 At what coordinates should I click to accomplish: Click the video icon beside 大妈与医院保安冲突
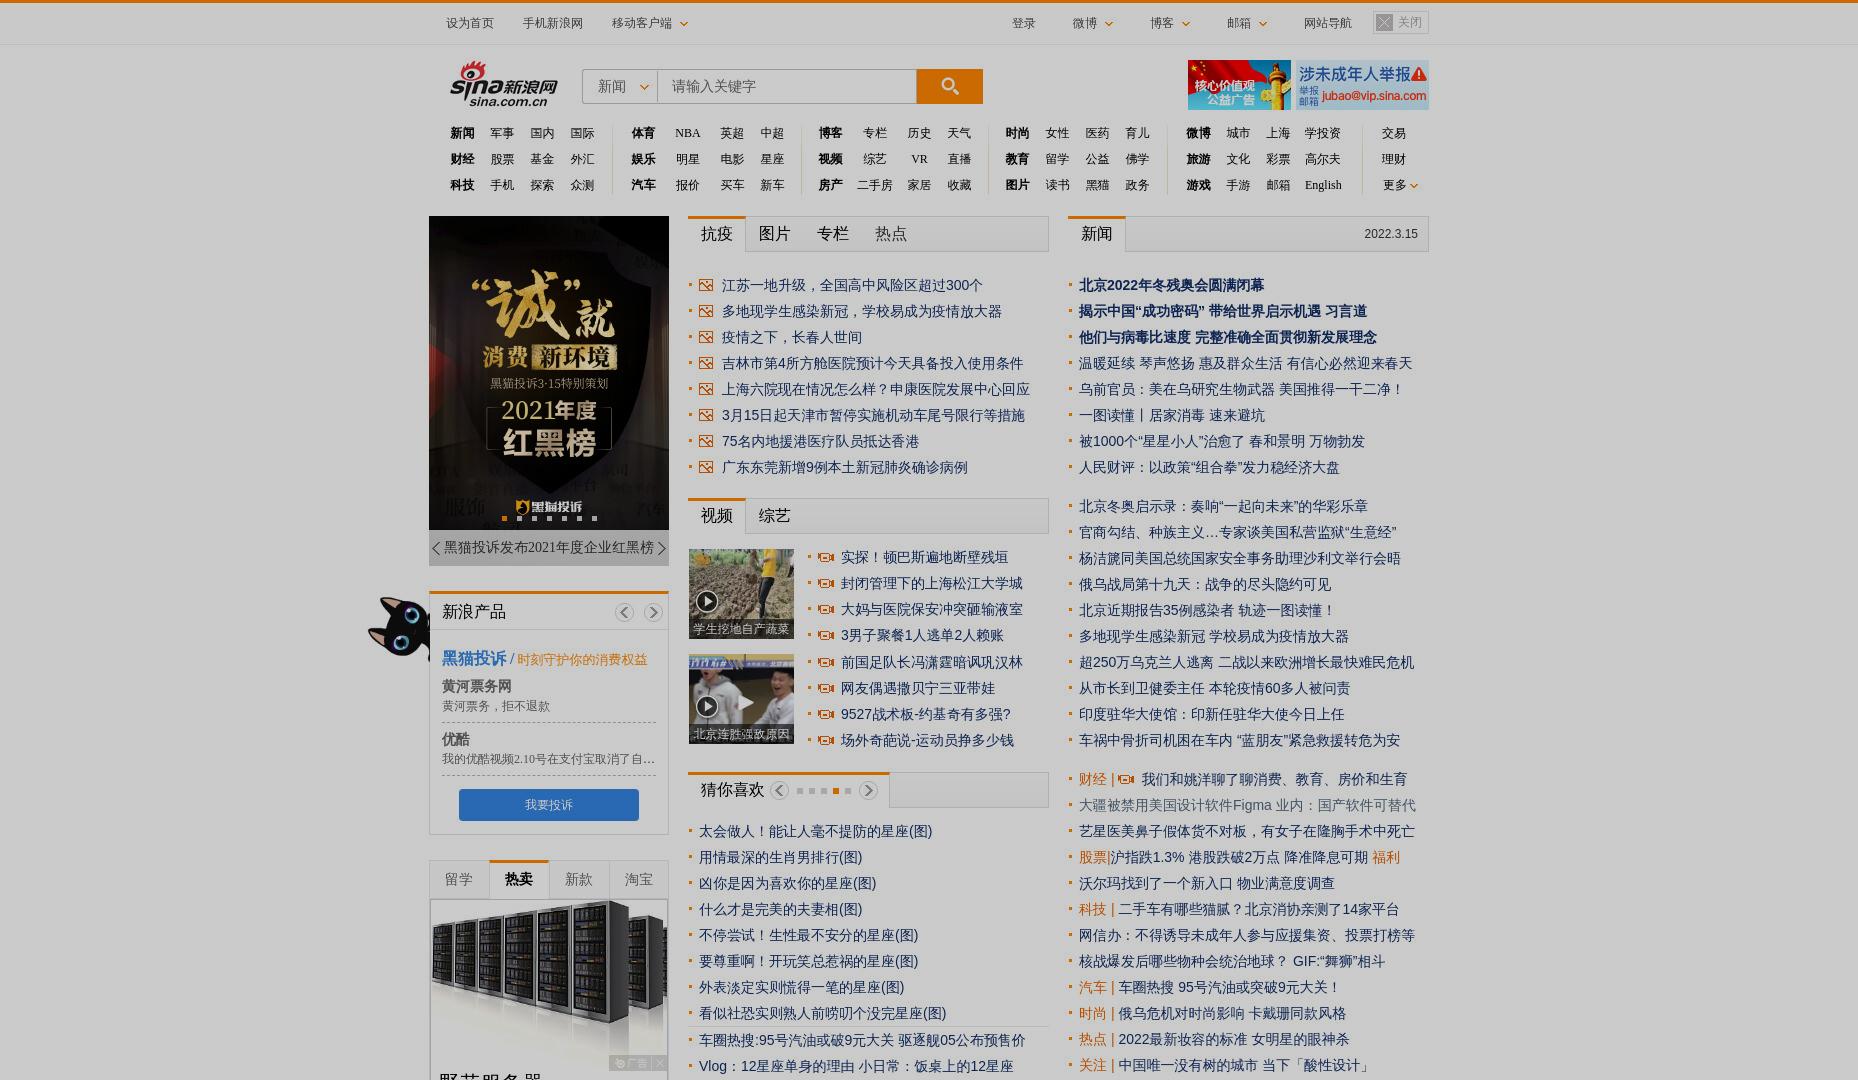point(826,610)
